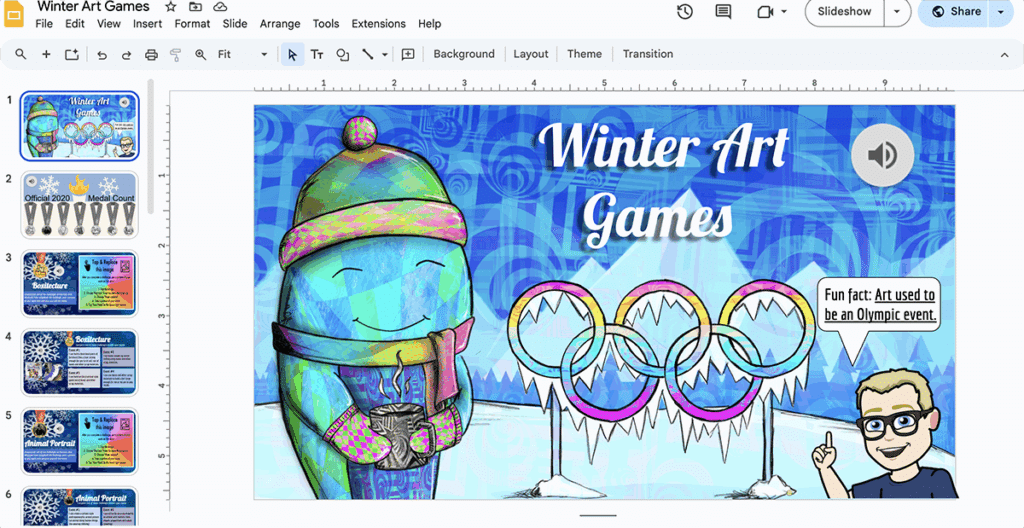1024x528 pixels.
Task: Open the Extensions menu
Action: pyautogui.click(x=378, y=24)
